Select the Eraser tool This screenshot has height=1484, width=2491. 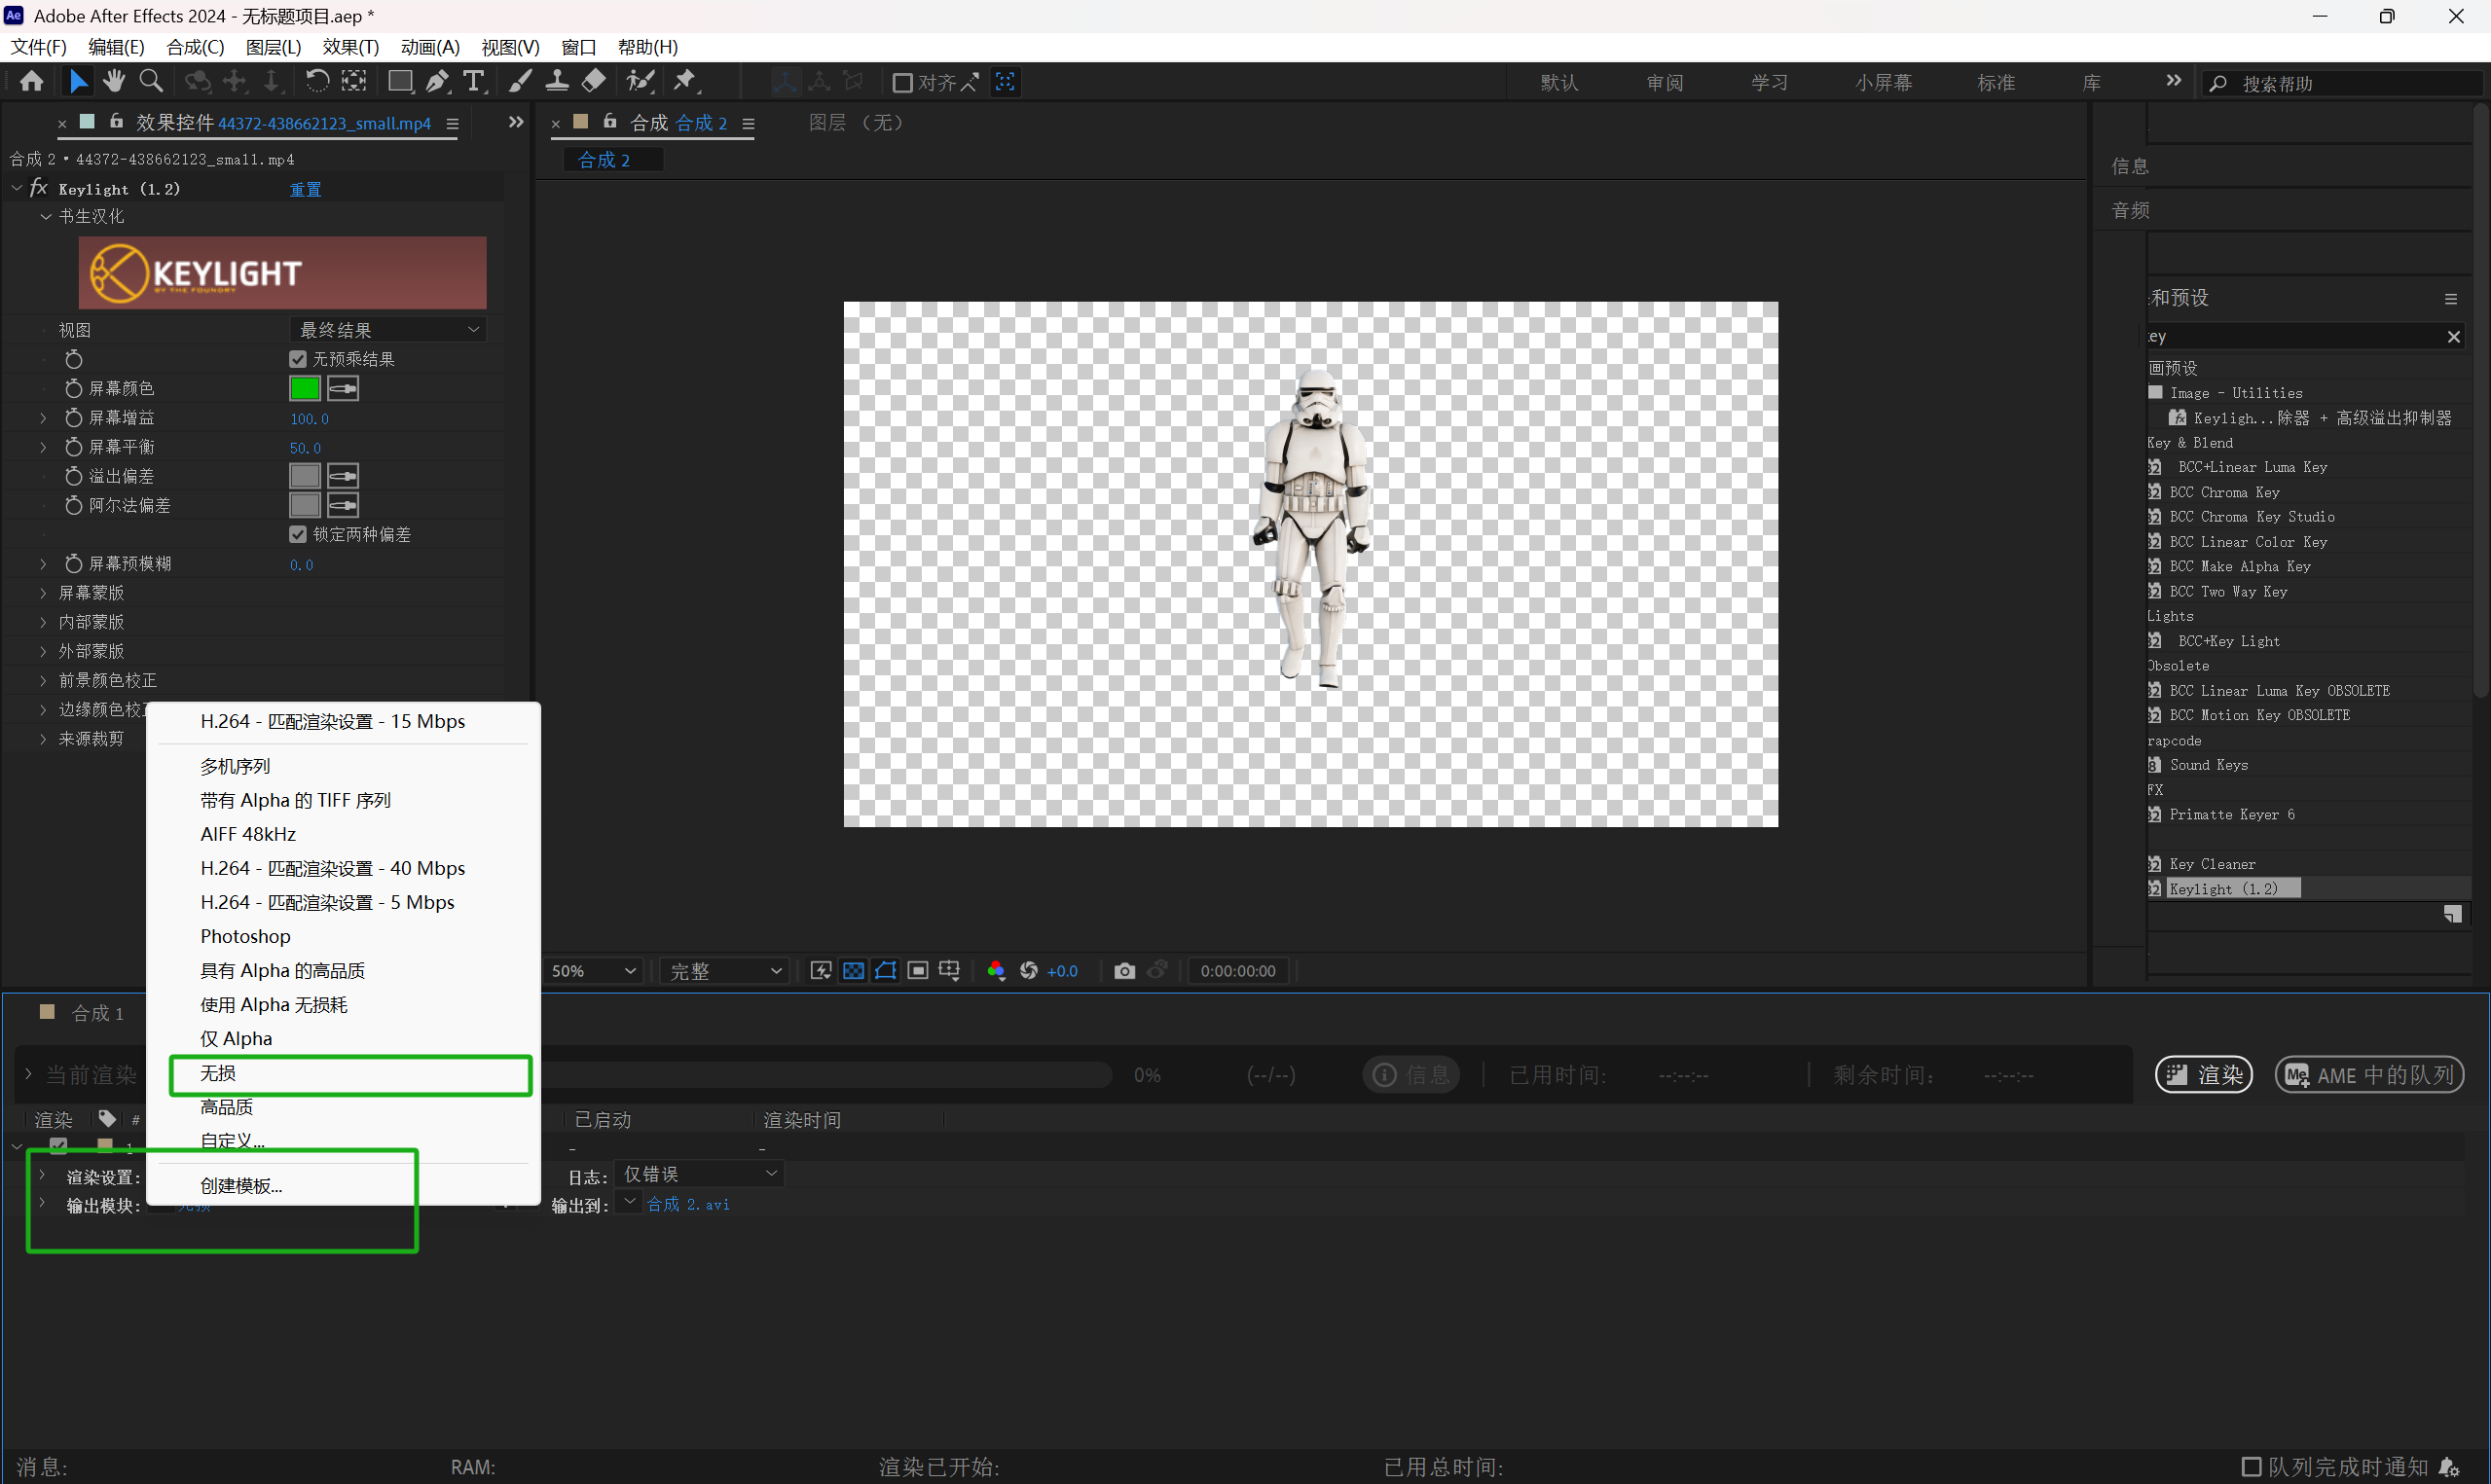(594, 81)
